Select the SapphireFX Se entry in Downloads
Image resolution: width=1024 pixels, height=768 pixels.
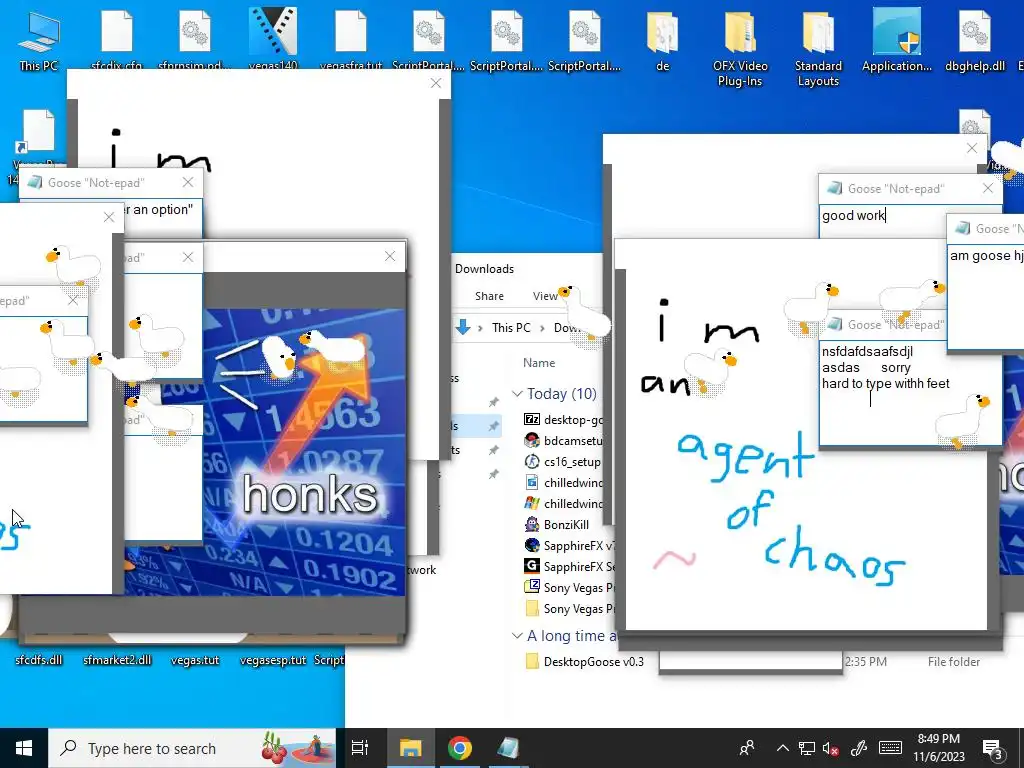coord(569,566)
